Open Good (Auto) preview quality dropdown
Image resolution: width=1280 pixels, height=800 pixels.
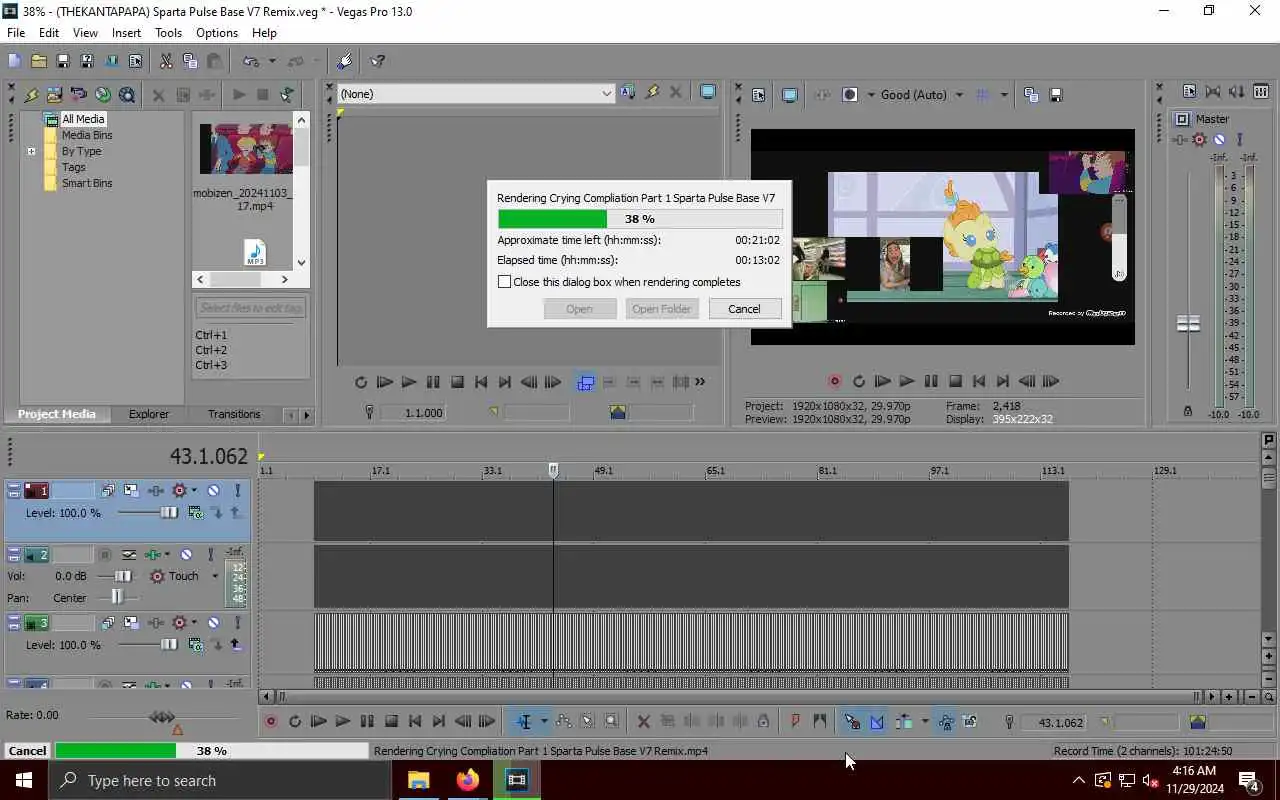tap(959, 95)
